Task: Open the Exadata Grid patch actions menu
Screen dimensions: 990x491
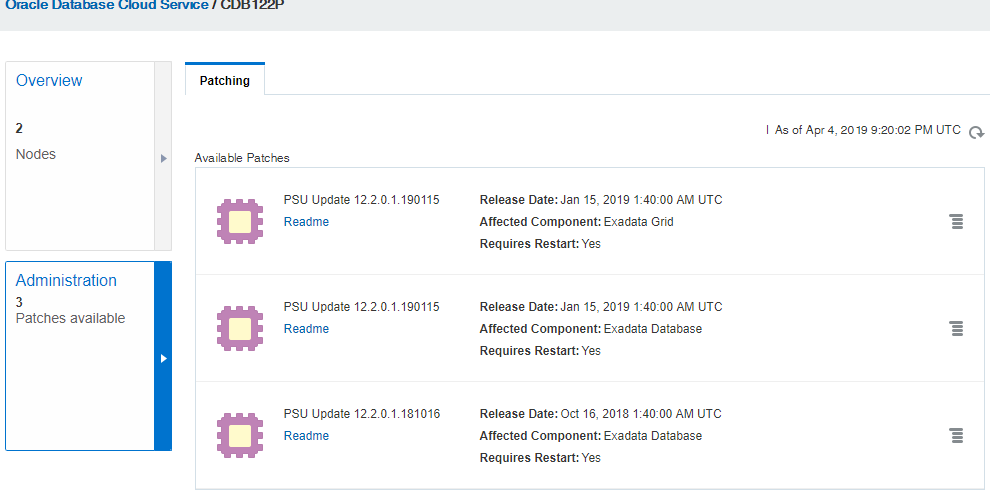Action: point(956,221)
